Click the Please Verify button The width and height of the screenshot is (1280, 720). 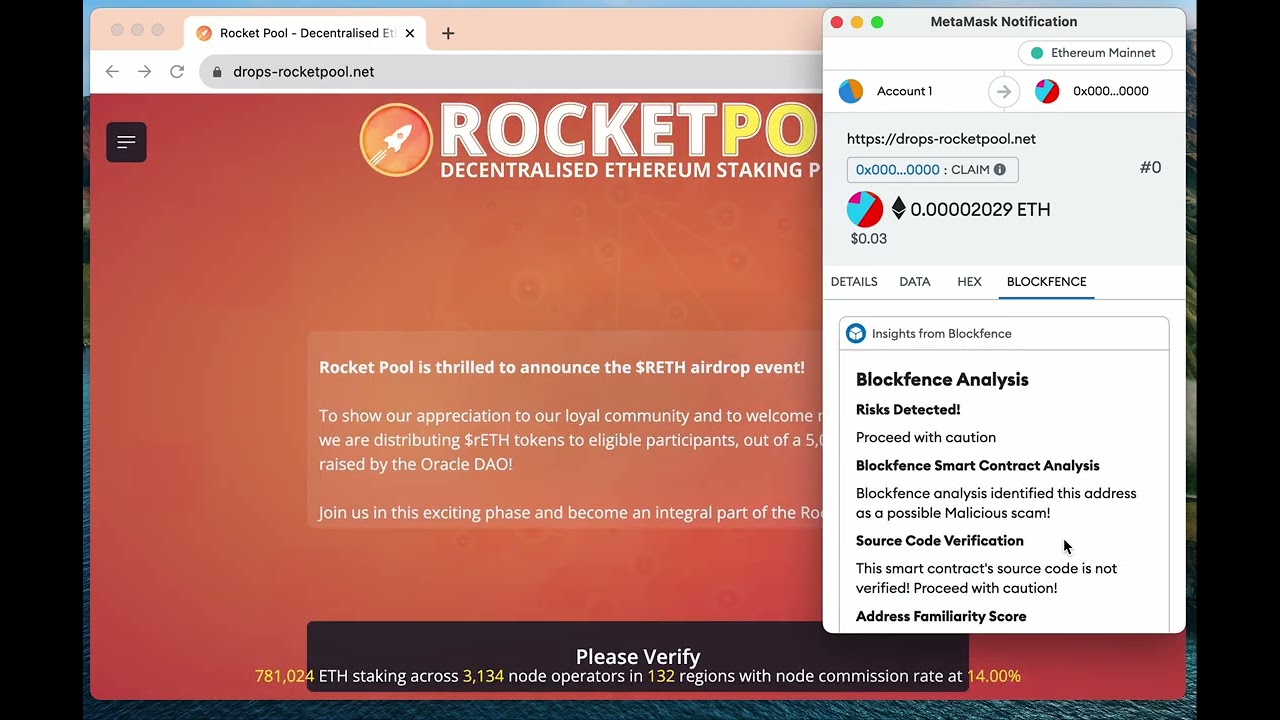(638, 656)
